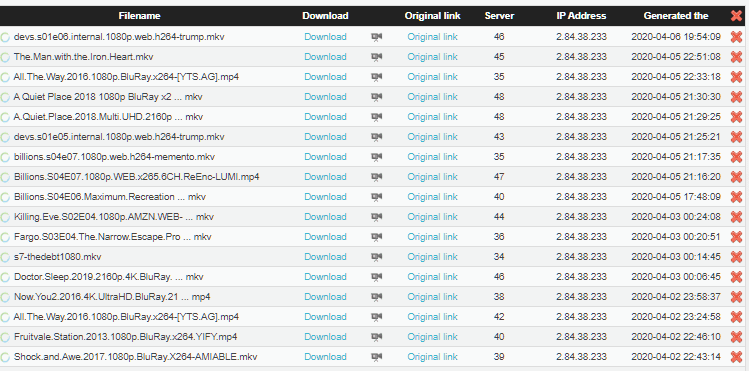Click the Filename column header
The image size is (749, 371).
click(x=139, y=16)
